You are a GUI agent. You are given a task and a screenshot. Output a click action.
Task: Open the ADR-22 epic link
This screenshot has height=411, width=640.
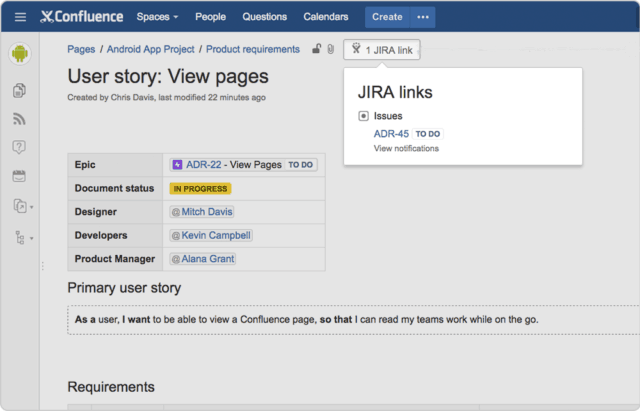point(204,164)
